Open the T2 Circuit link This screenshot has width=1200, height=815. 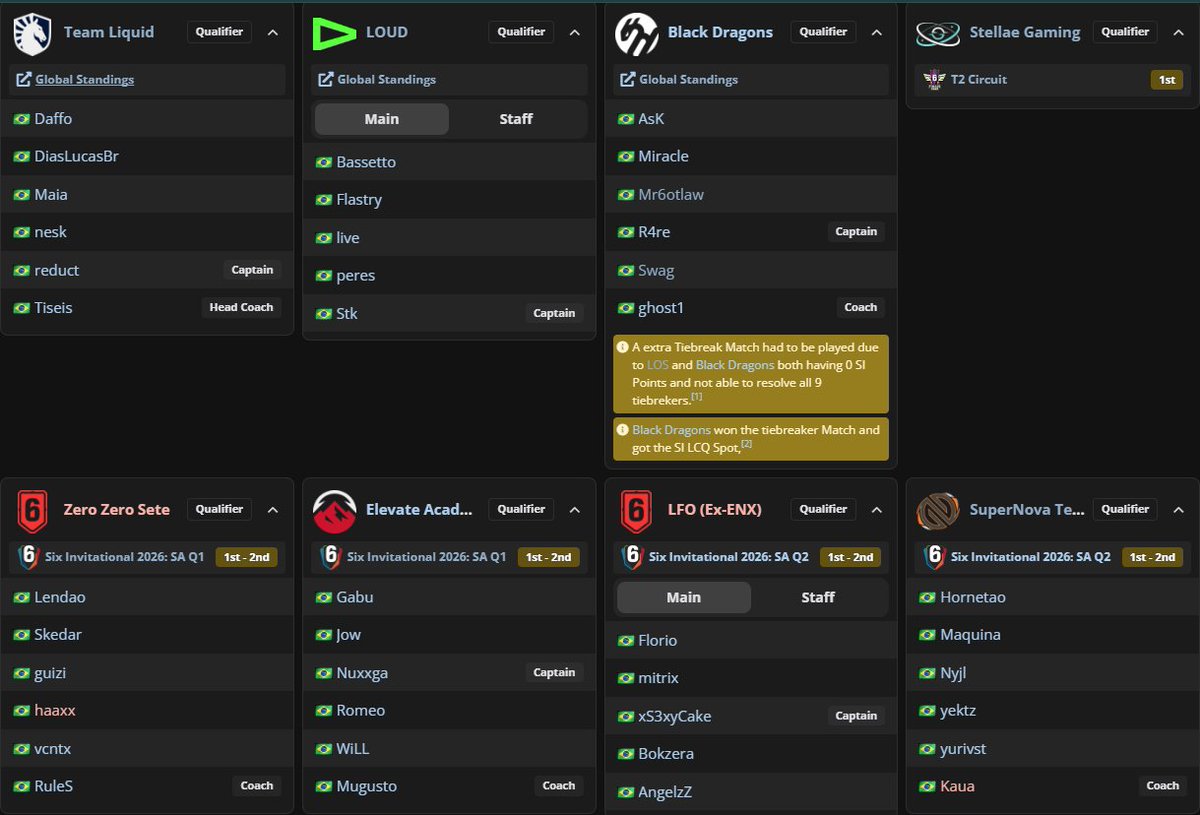[981, 80]
